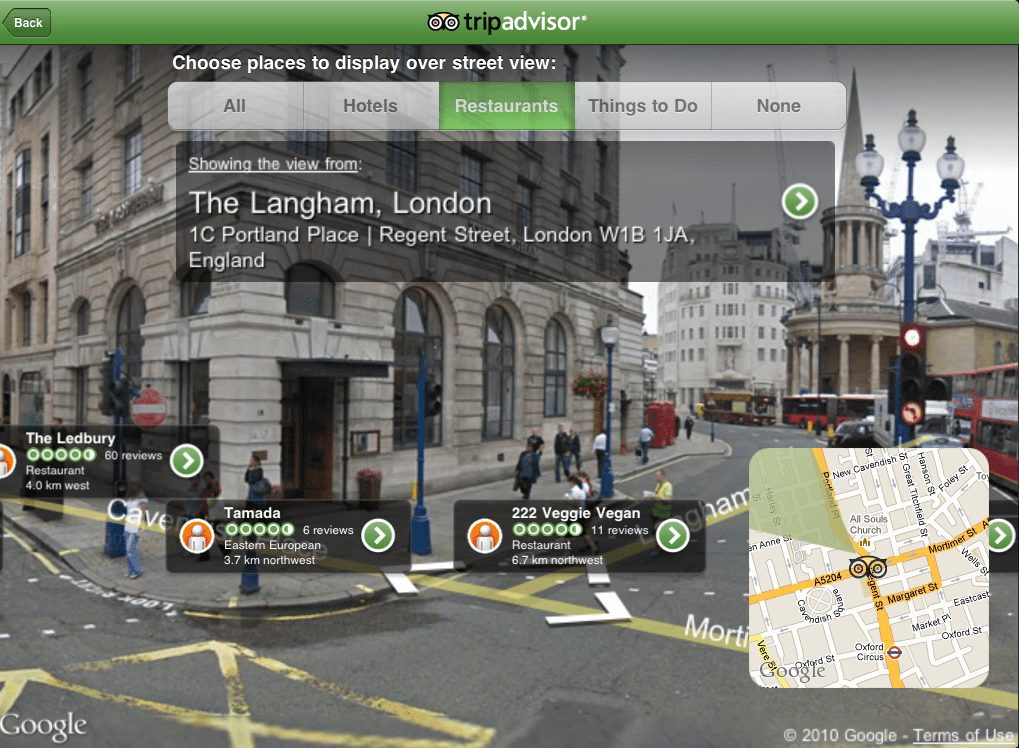Click 'All Souls Church' label on map
The image size is (1019, 748).
[868, 524]
